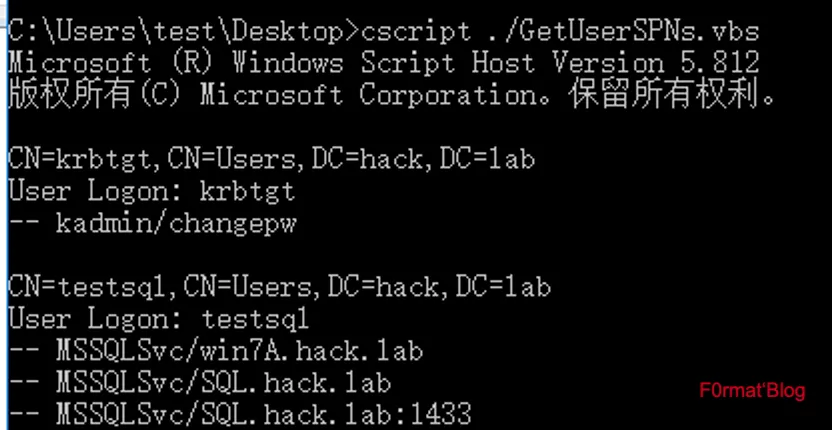The width and height of the screenshot is (832, 430).
Task: Click the kadmin/changepw SPN entry
Action: point(176,223)
